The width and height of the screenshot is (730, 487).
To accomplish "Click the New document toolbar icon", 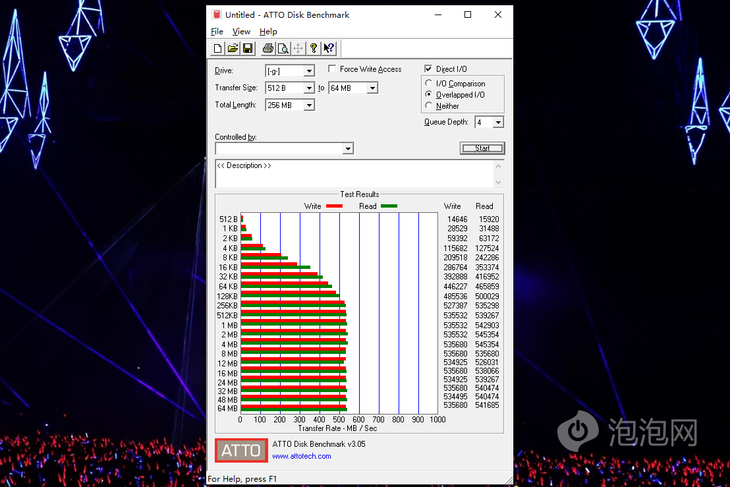I will [x=217, y=48].
